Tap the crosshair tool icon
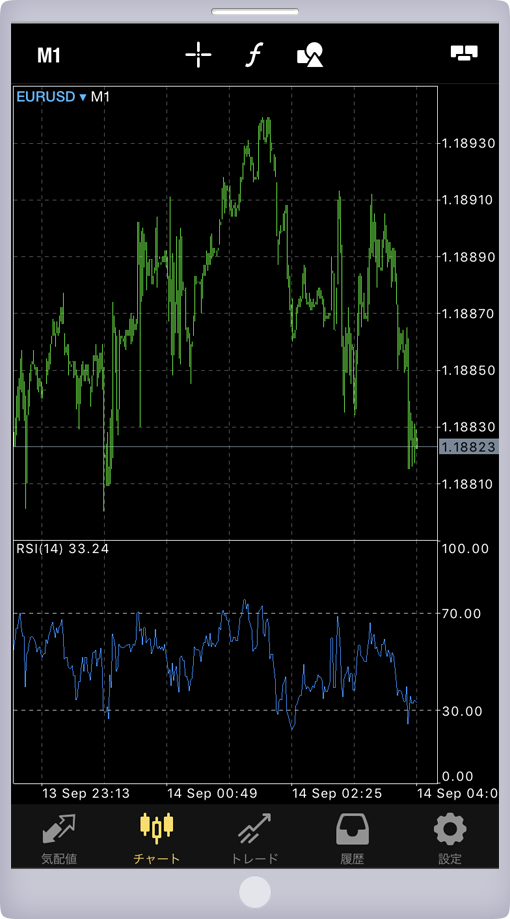This screenshot has width=510, height=919. [x=198, y=55]
